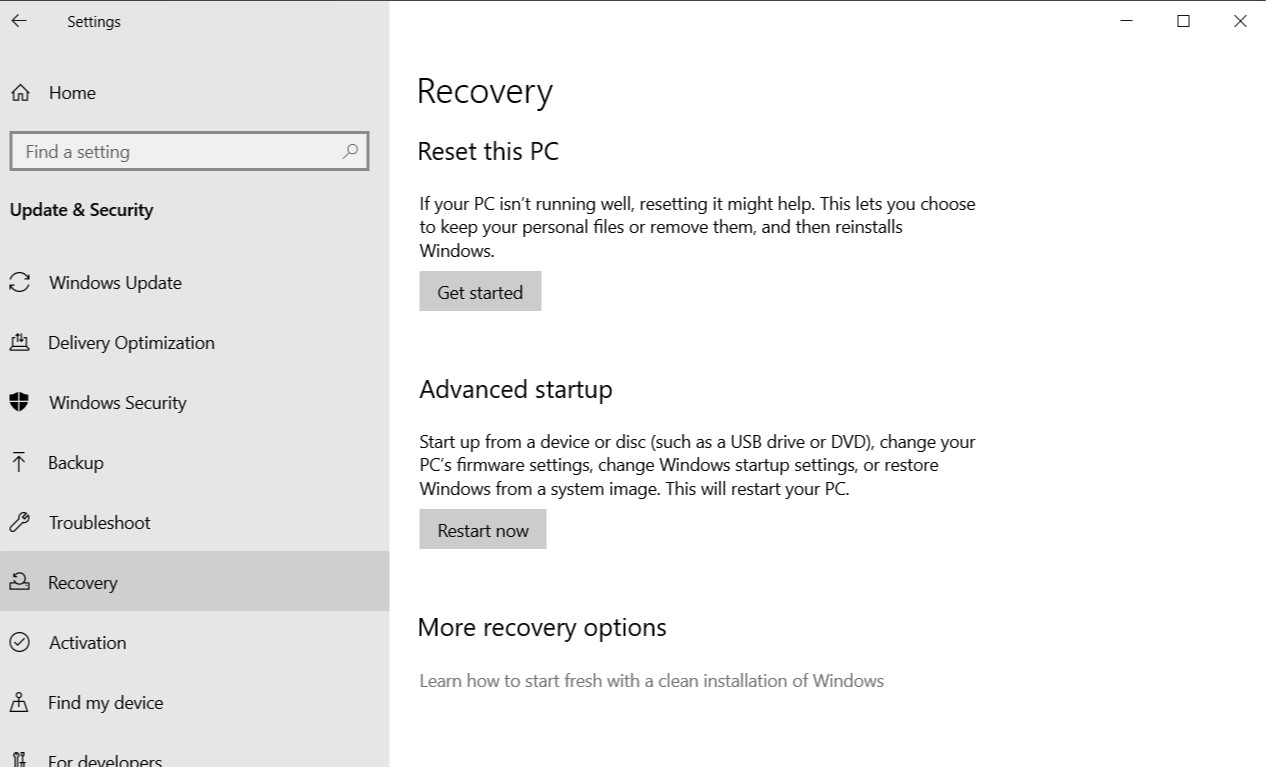Click the Reset this PC heading
The image size is (1266, 767).
pos(488,152)
